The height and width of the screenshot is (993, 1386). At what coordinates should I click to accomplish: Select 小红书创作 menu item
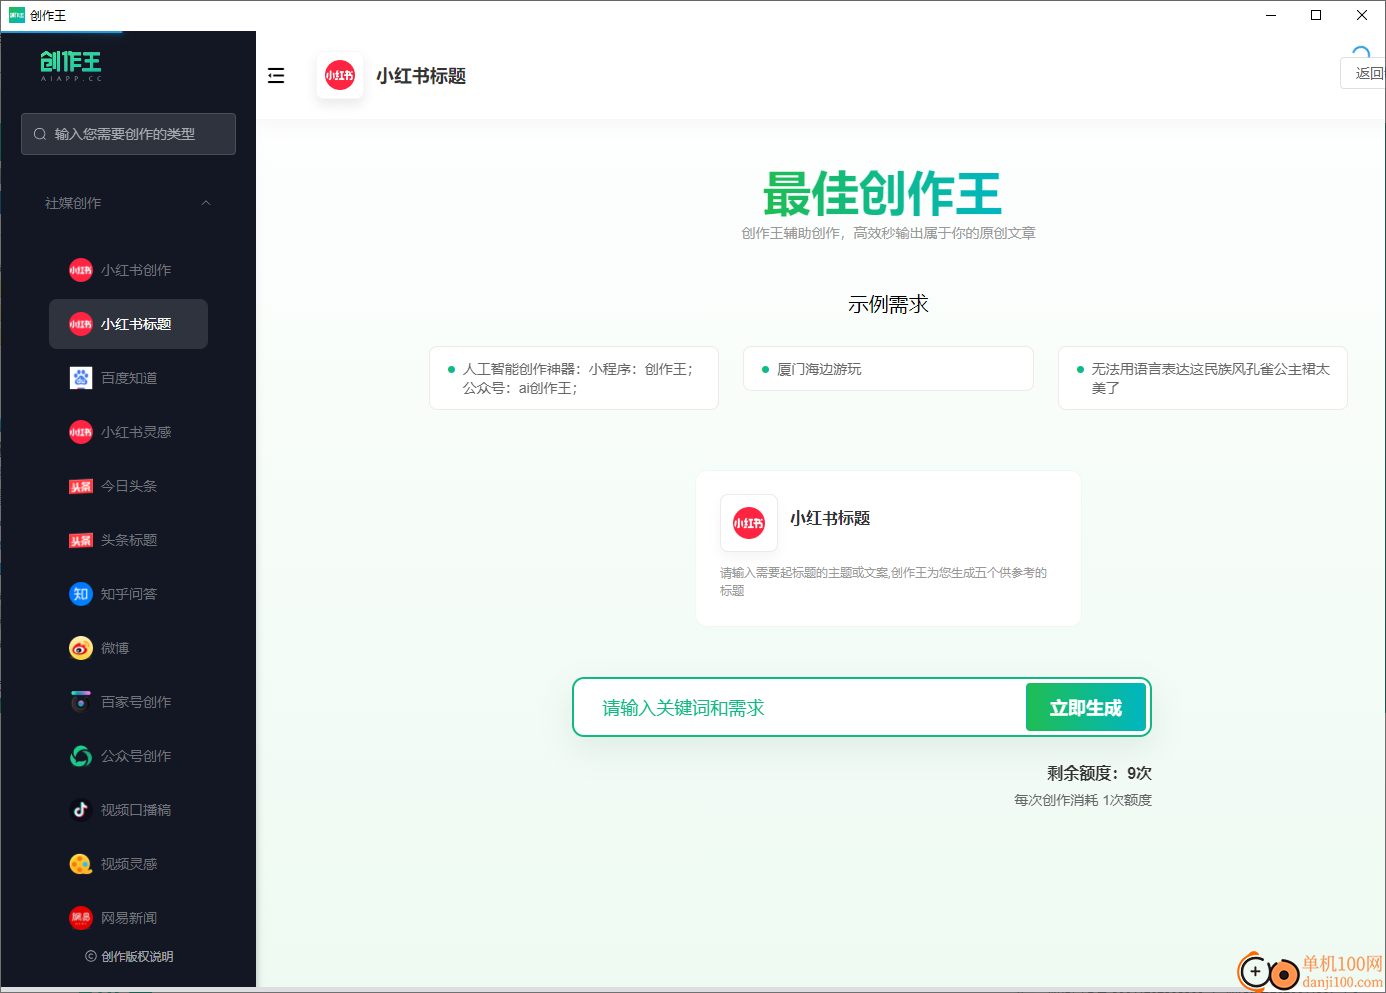pos(128,270)
